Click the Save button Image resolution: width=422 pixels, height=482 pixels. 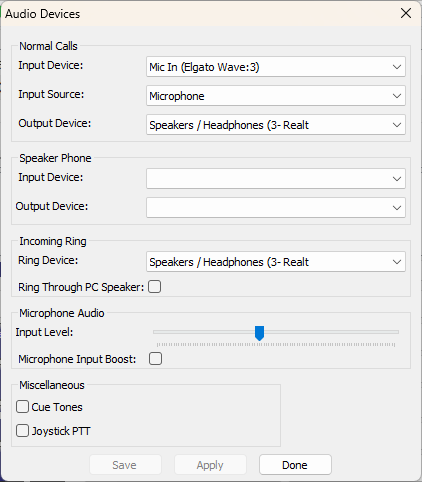pos(125,465)
